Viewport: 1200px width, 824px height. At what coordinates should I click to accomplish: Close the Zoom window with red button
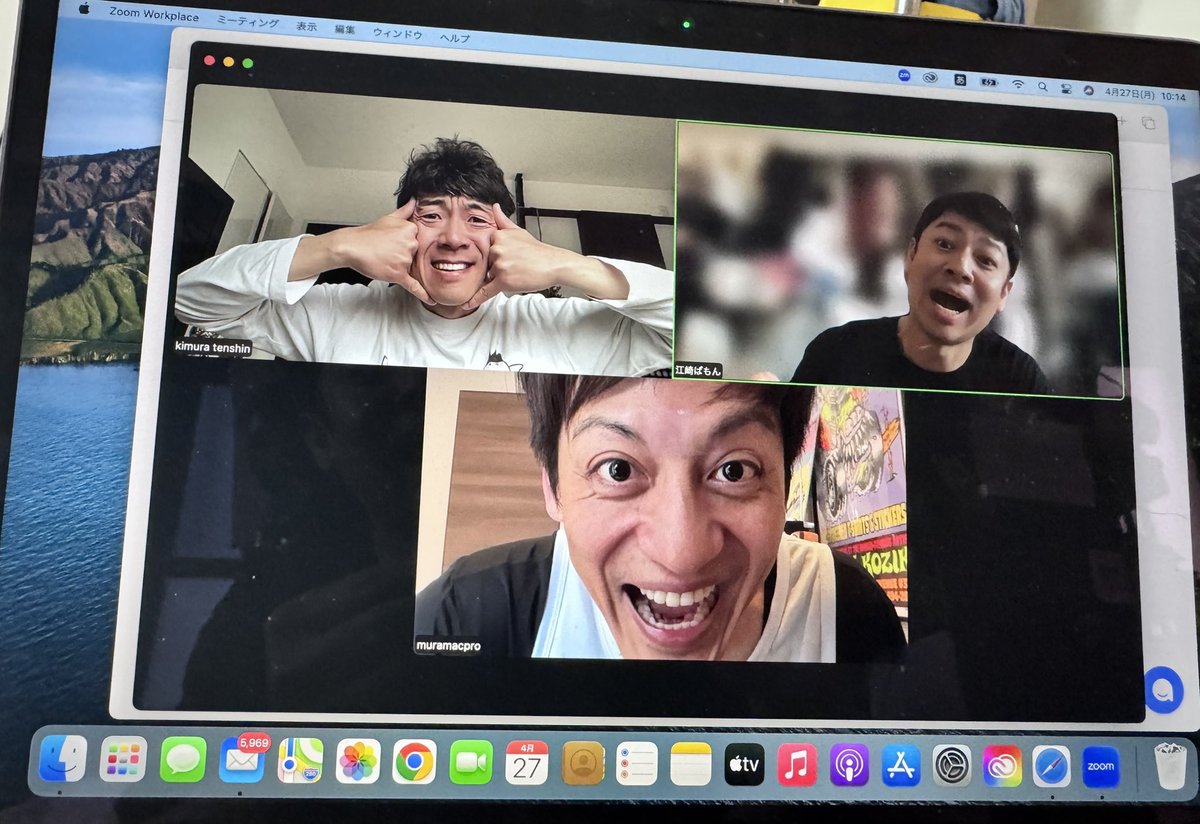(x=209, y=60)
